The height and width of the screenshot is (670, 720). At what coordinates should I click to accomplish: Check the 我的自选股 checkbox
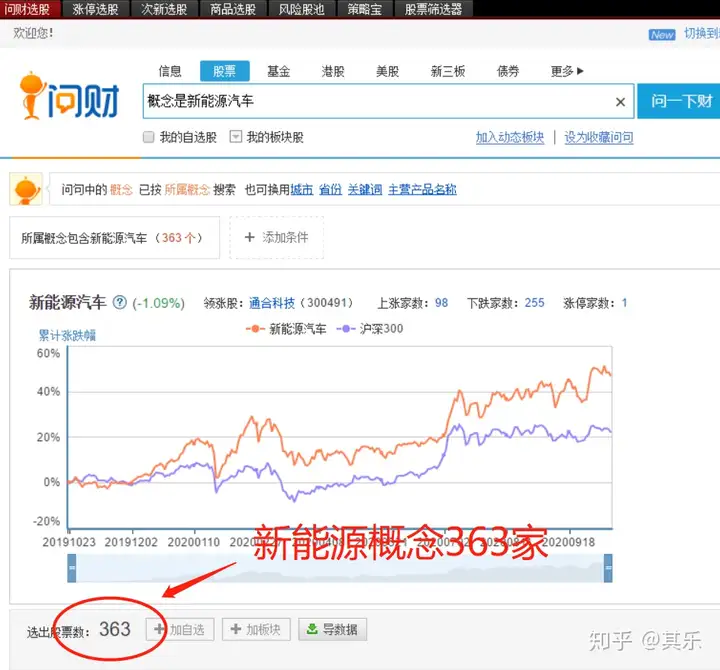point(148,137)
